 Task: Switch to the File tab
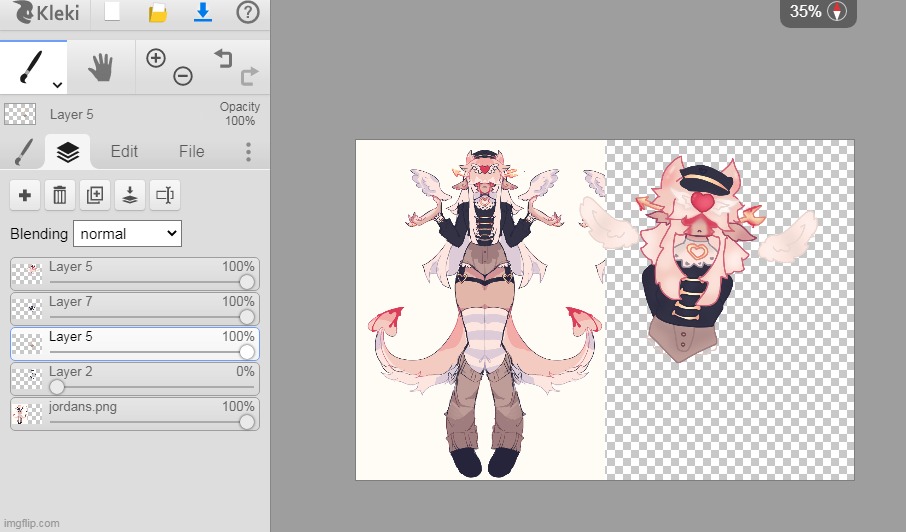pos(191,152)
